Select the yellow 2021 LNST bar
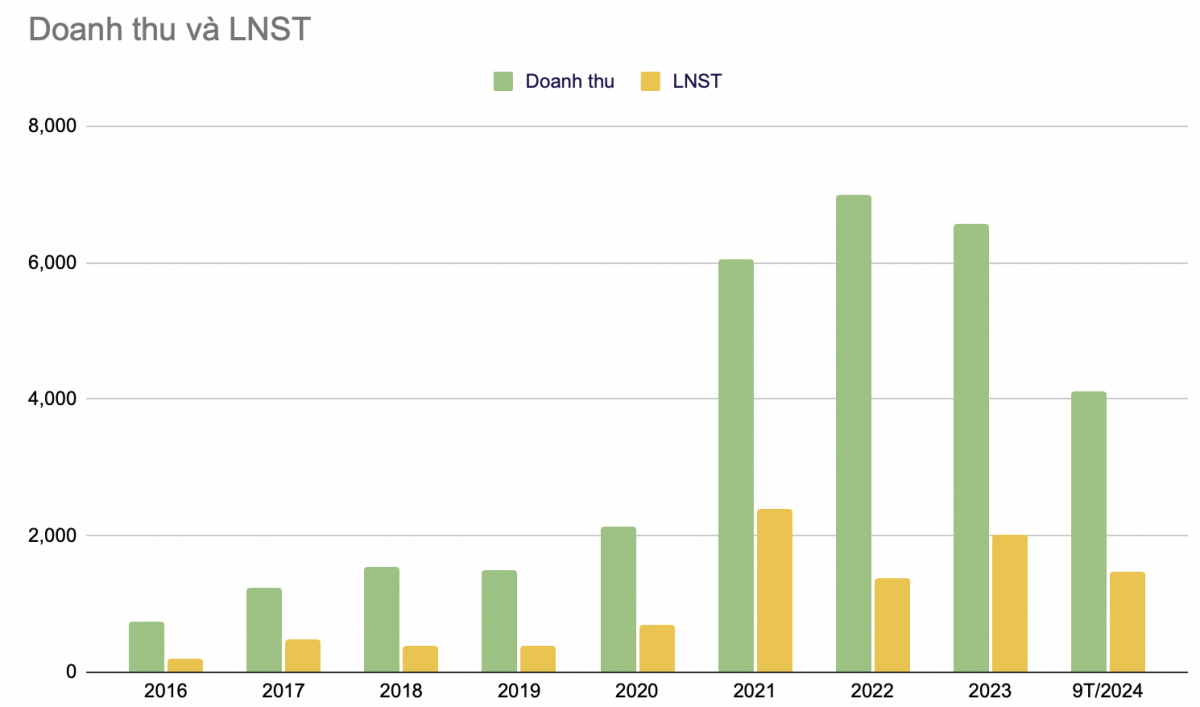Screen dimensions: 1200x707 pos(774,591)
